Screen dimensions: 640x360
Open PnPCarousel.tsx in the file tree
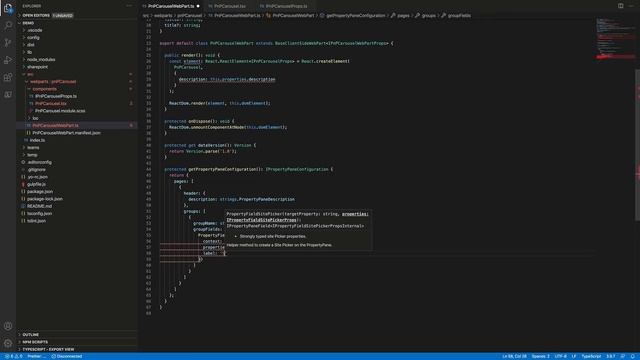(51, 104)
